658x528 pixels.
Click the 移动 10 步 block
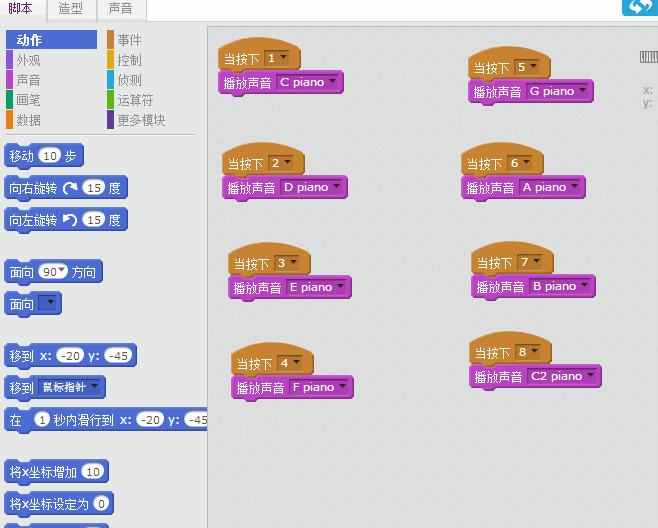(x=44, y=156)
